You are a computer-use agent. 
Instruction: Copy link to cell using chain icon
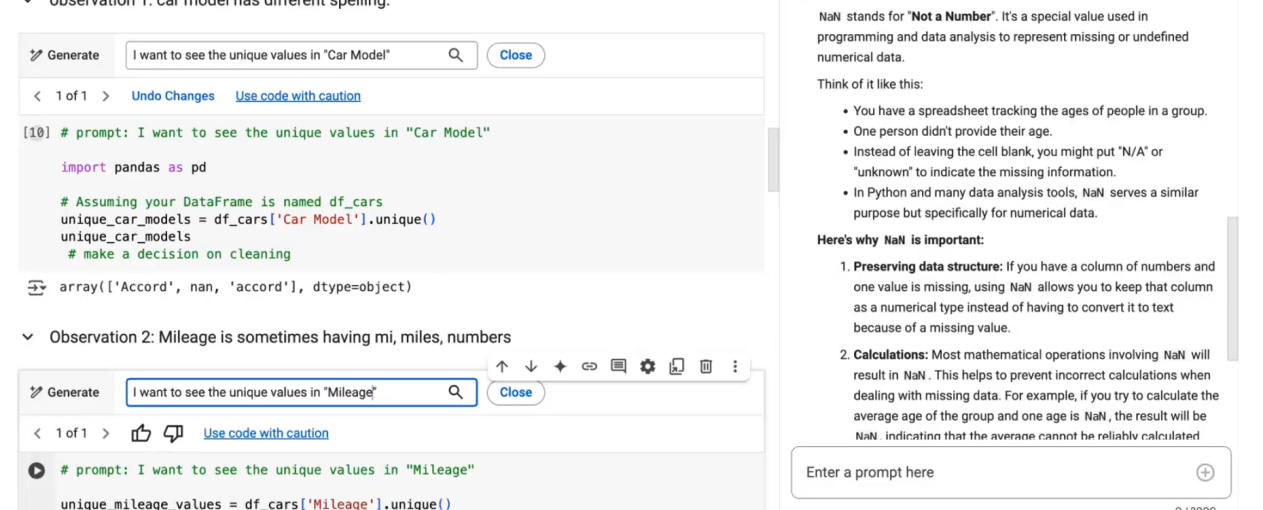pyautogui.click(x=589, y=367)
